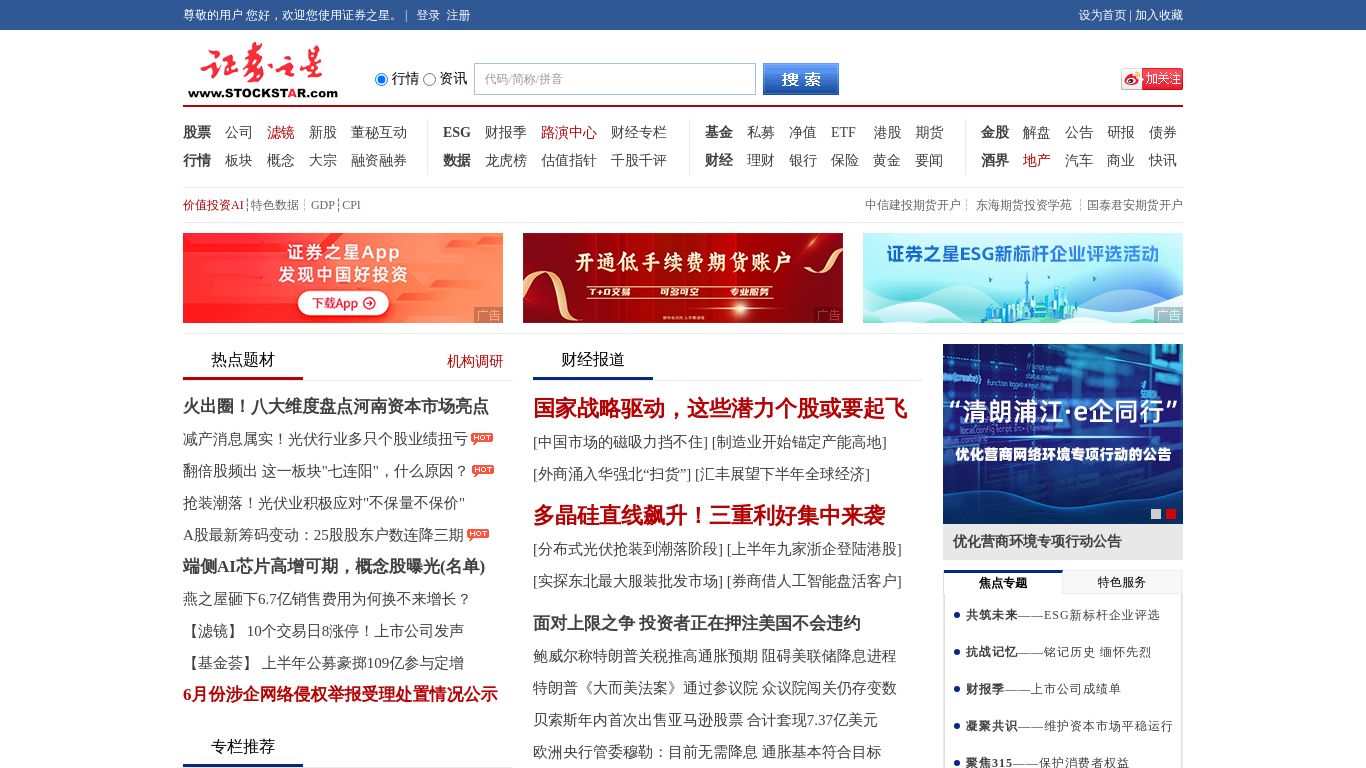
Task: Open the ESG新标杆企业评选活动 banner
Action: [x=1023, y=278]
